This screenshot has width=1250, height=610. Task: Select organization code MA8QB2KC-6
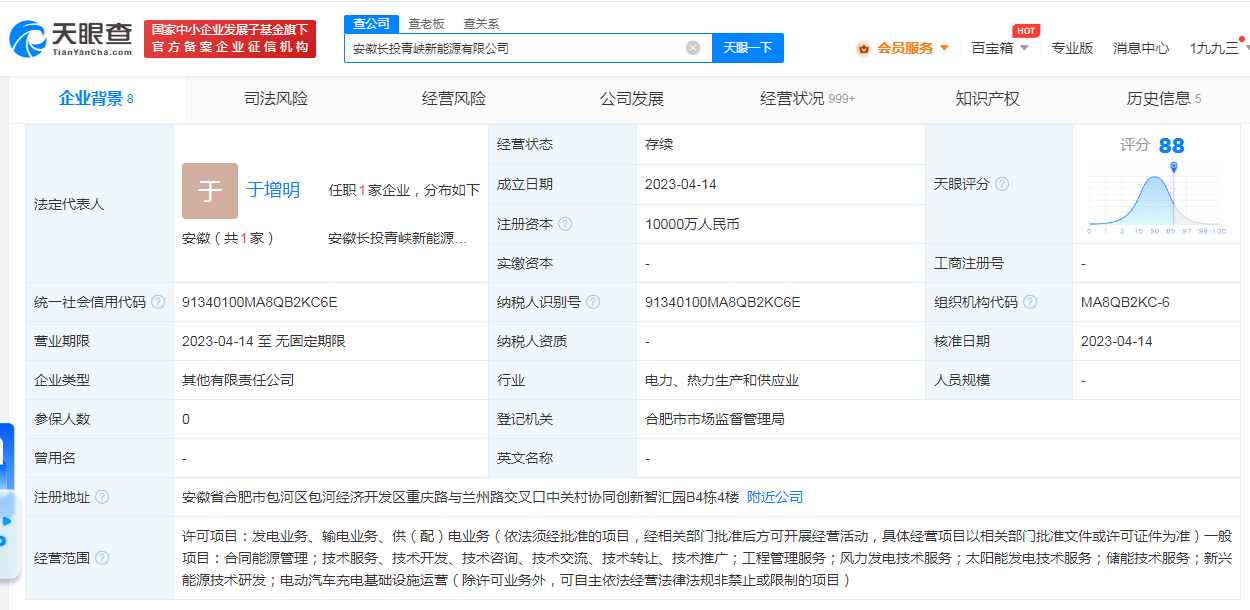pos(1125,302)
